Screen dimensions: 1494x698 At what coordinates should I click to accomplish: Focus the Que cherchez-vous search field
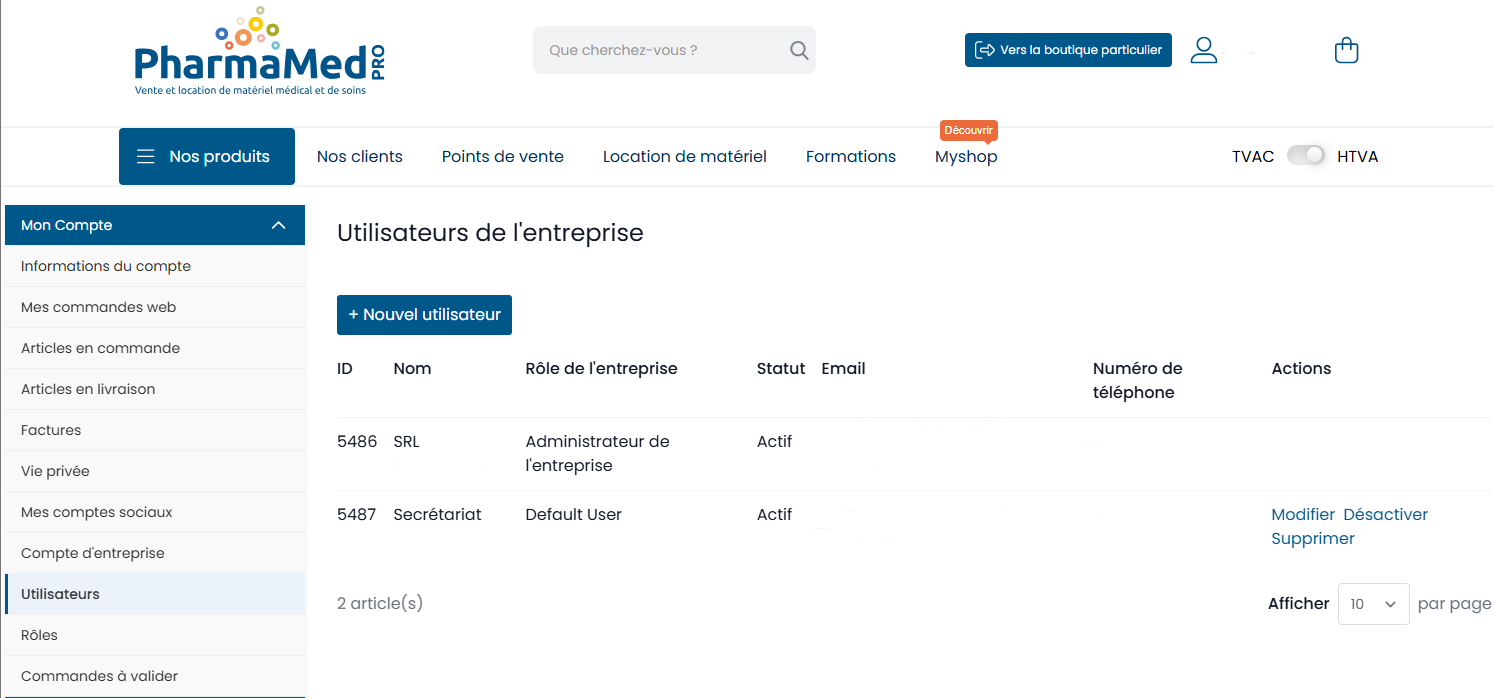pyautogui.click(x=660, y=50)
